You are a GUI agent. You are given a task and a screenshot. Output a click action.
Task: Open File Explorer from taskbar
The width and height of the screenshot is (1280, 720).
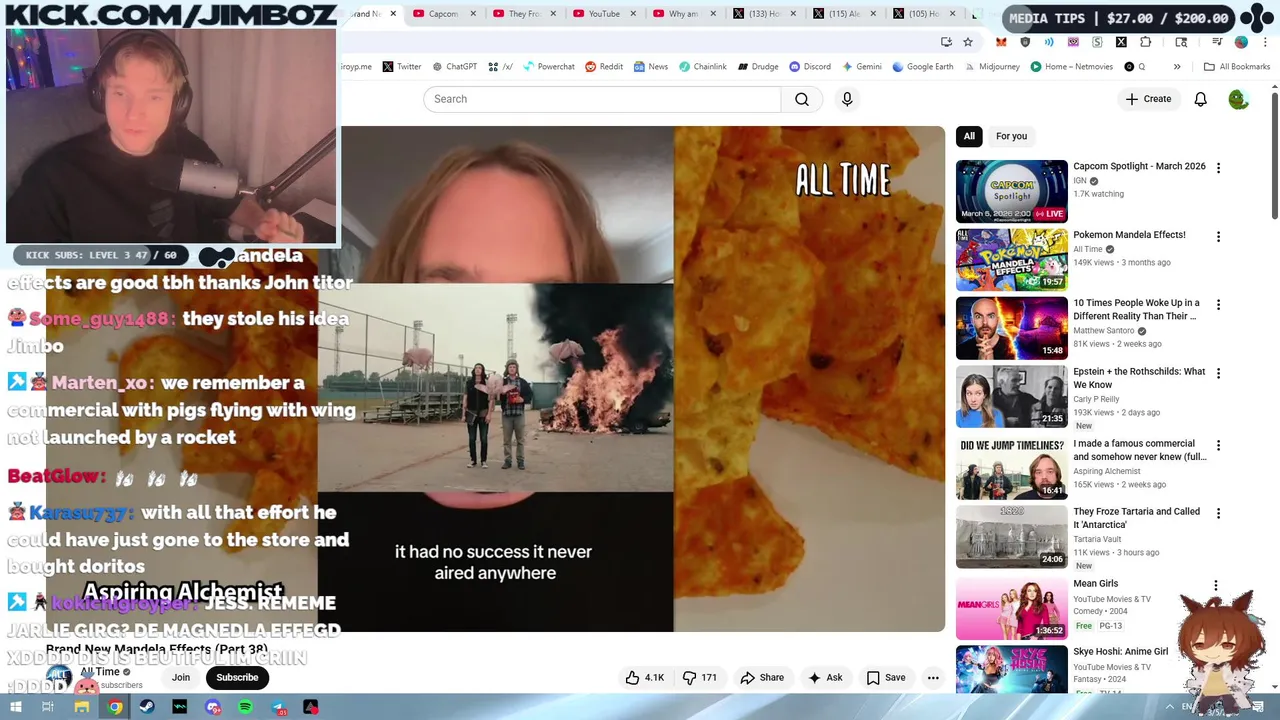82,707
